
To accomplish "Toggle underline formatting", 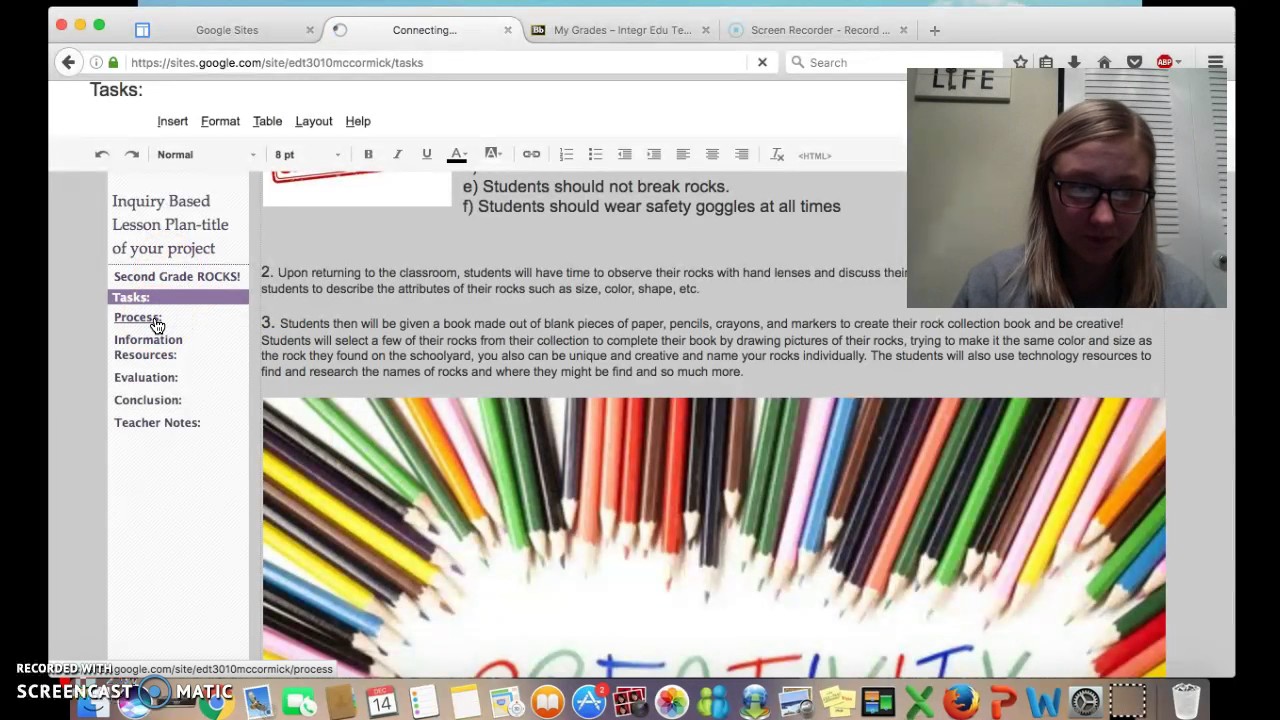I will click(x=426, y=155).
